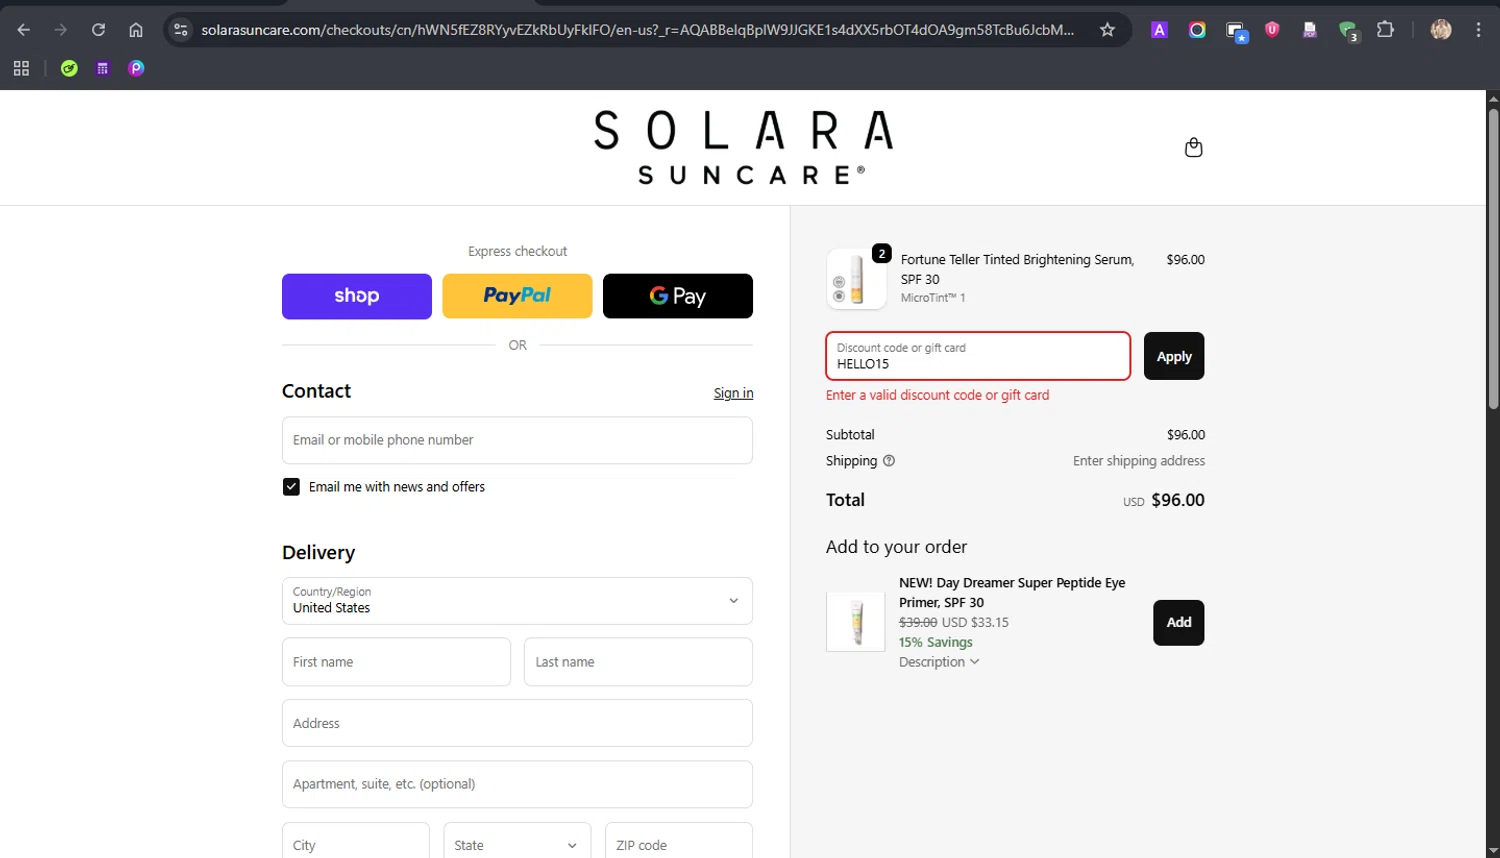The image size is (1500, 858).
Task: Open the shopping bag cart icon
Action: click(x=1193, y=148)
